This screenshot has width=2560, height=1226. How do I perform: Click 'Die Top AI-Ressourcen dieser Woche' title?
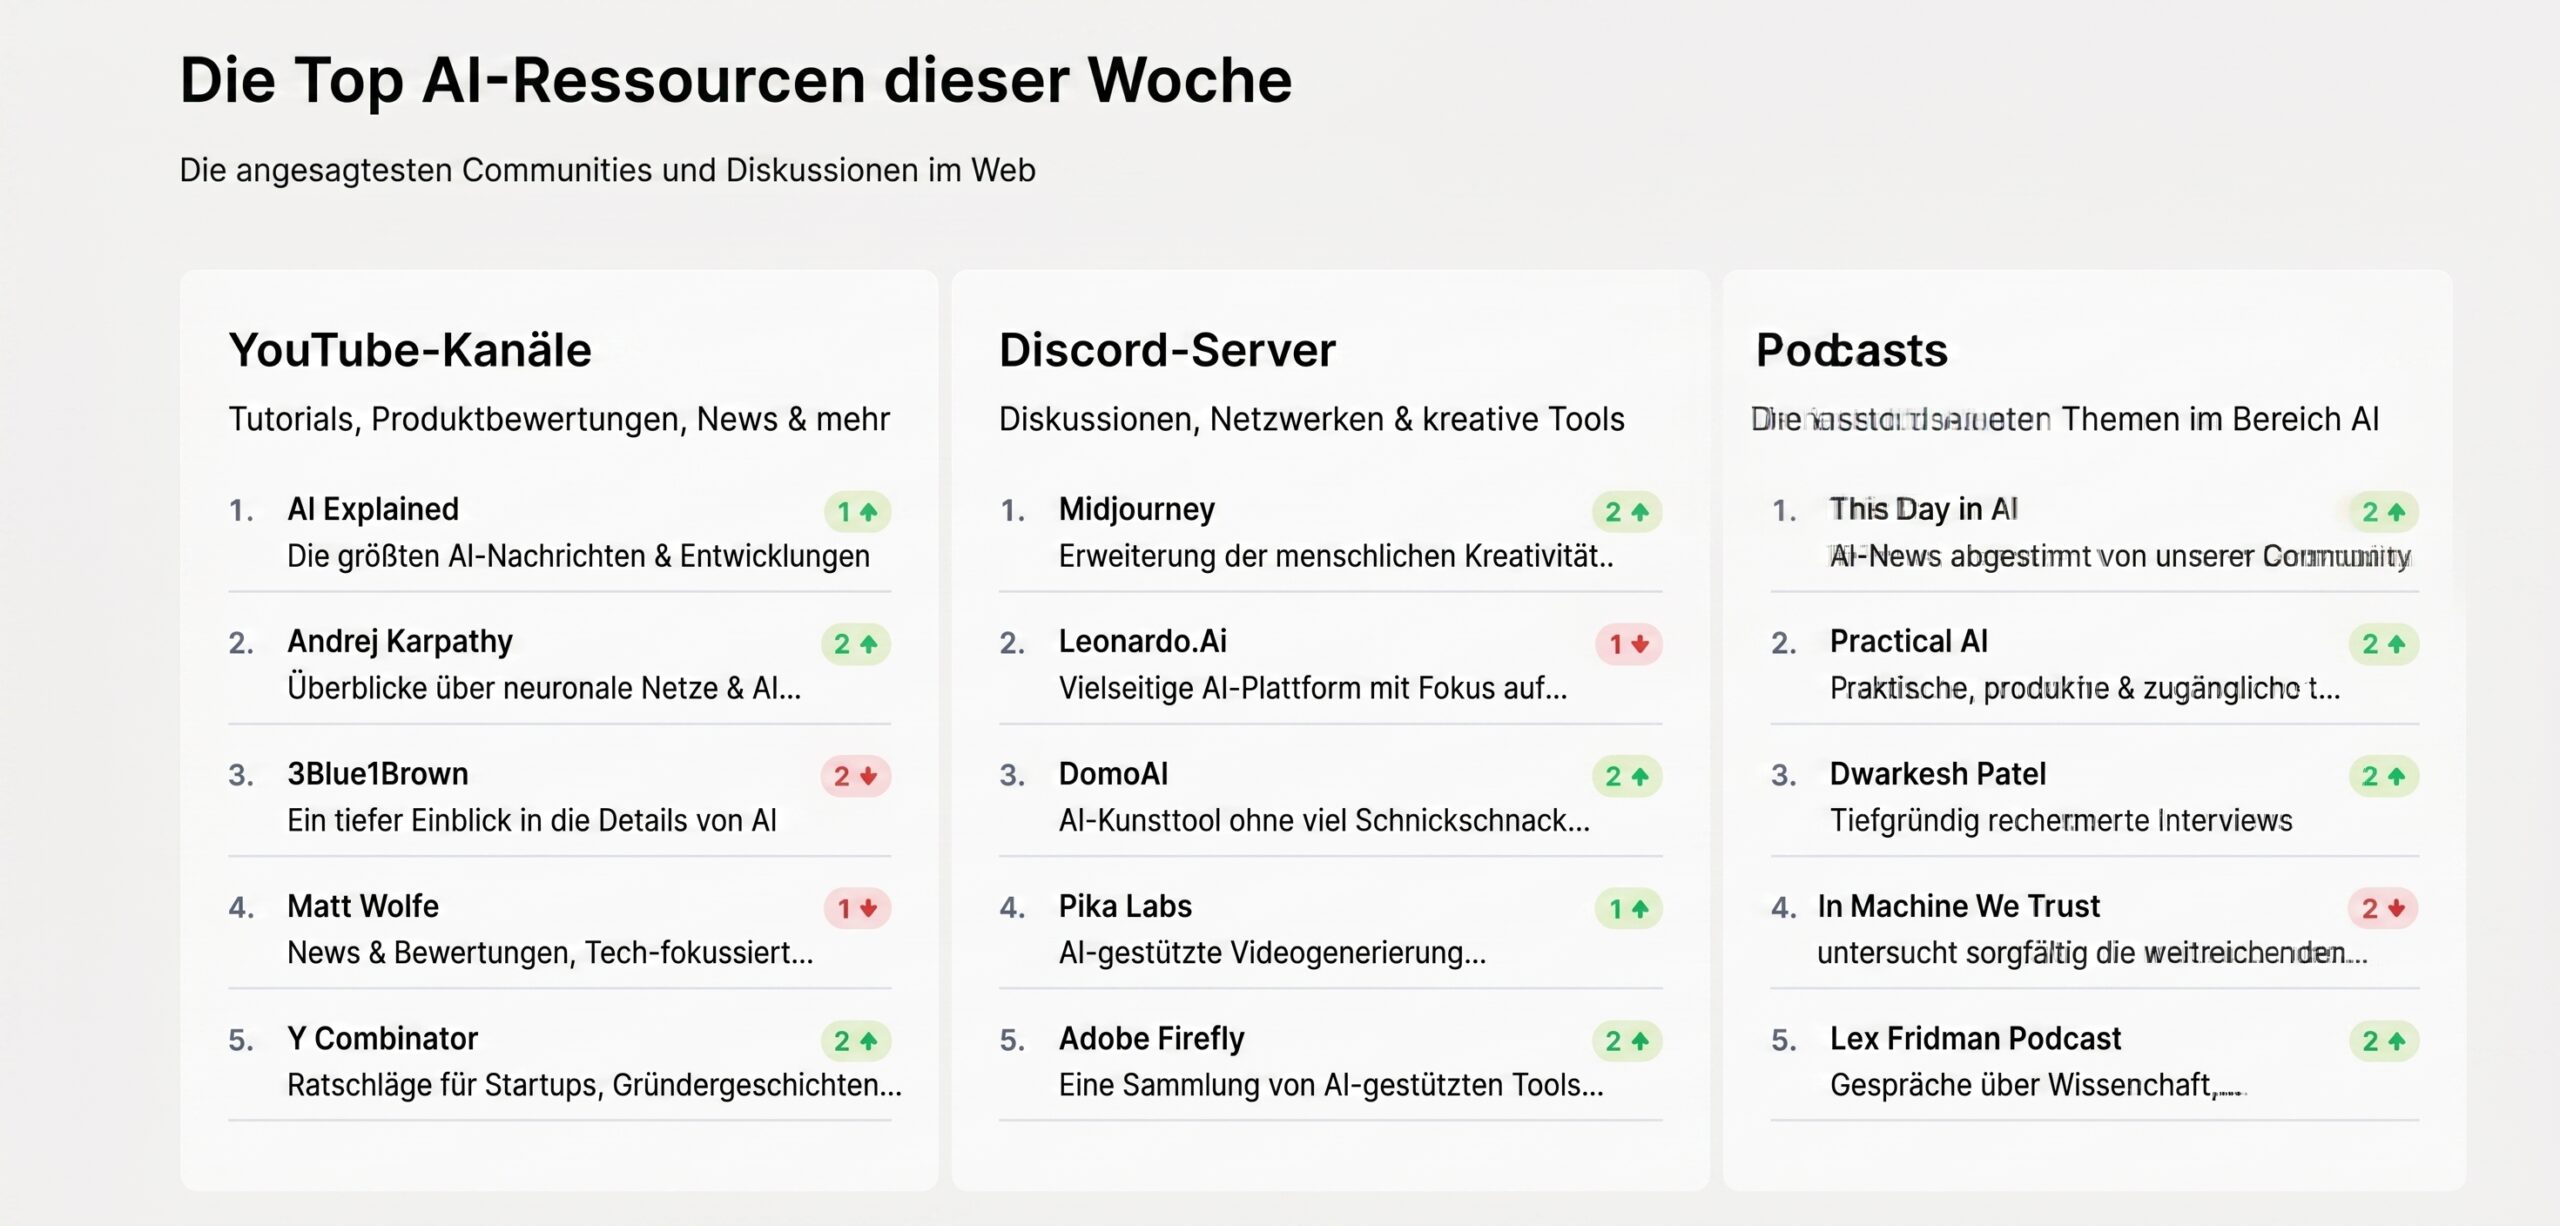pos(736,80)
